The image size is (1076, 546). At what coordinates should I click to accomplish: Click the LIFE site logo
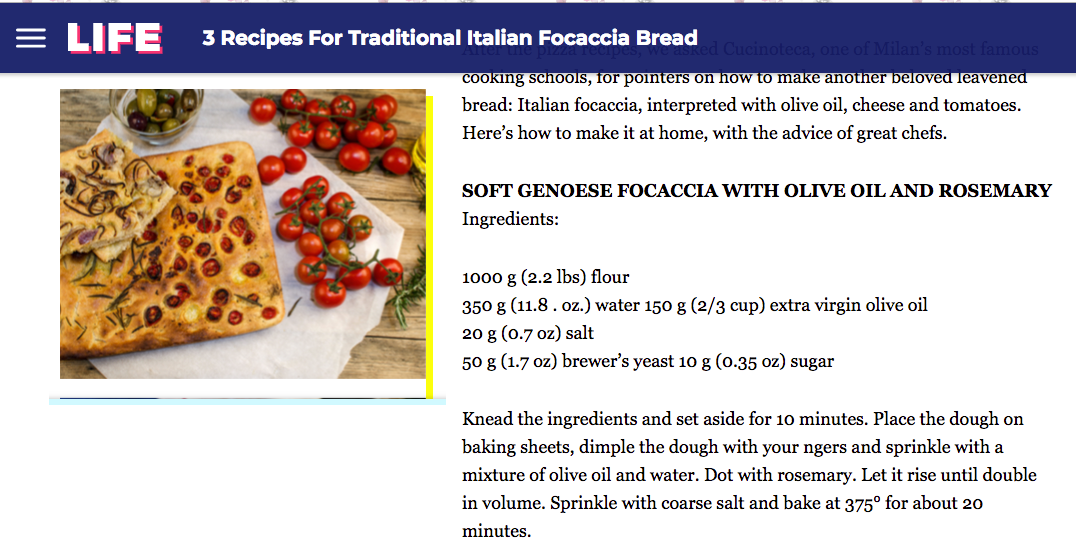coord(115,38)
